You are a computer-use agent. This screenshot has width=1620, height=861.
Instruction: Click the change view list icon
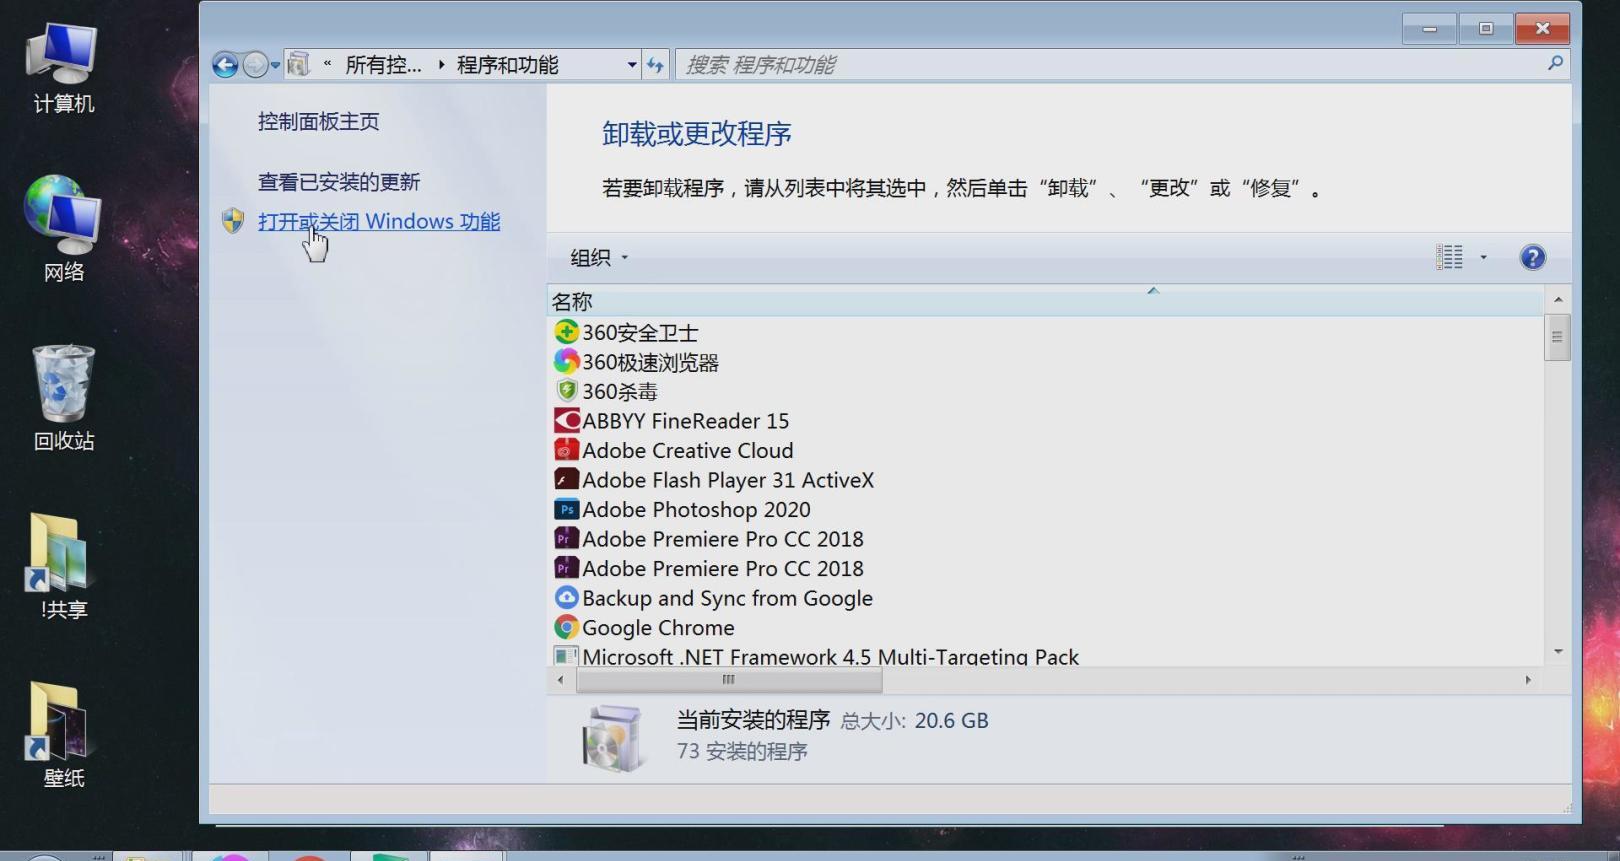click(1449, 257)
